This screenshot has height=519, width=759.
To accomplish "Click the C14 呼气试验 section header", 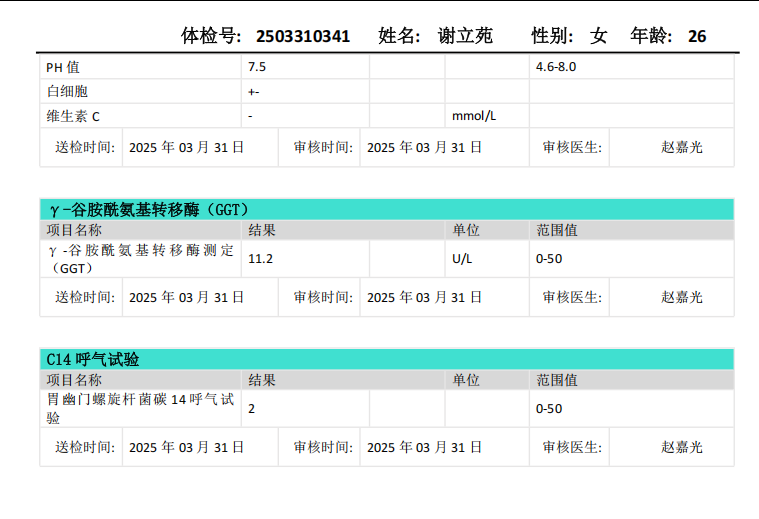I will point(93,359).
